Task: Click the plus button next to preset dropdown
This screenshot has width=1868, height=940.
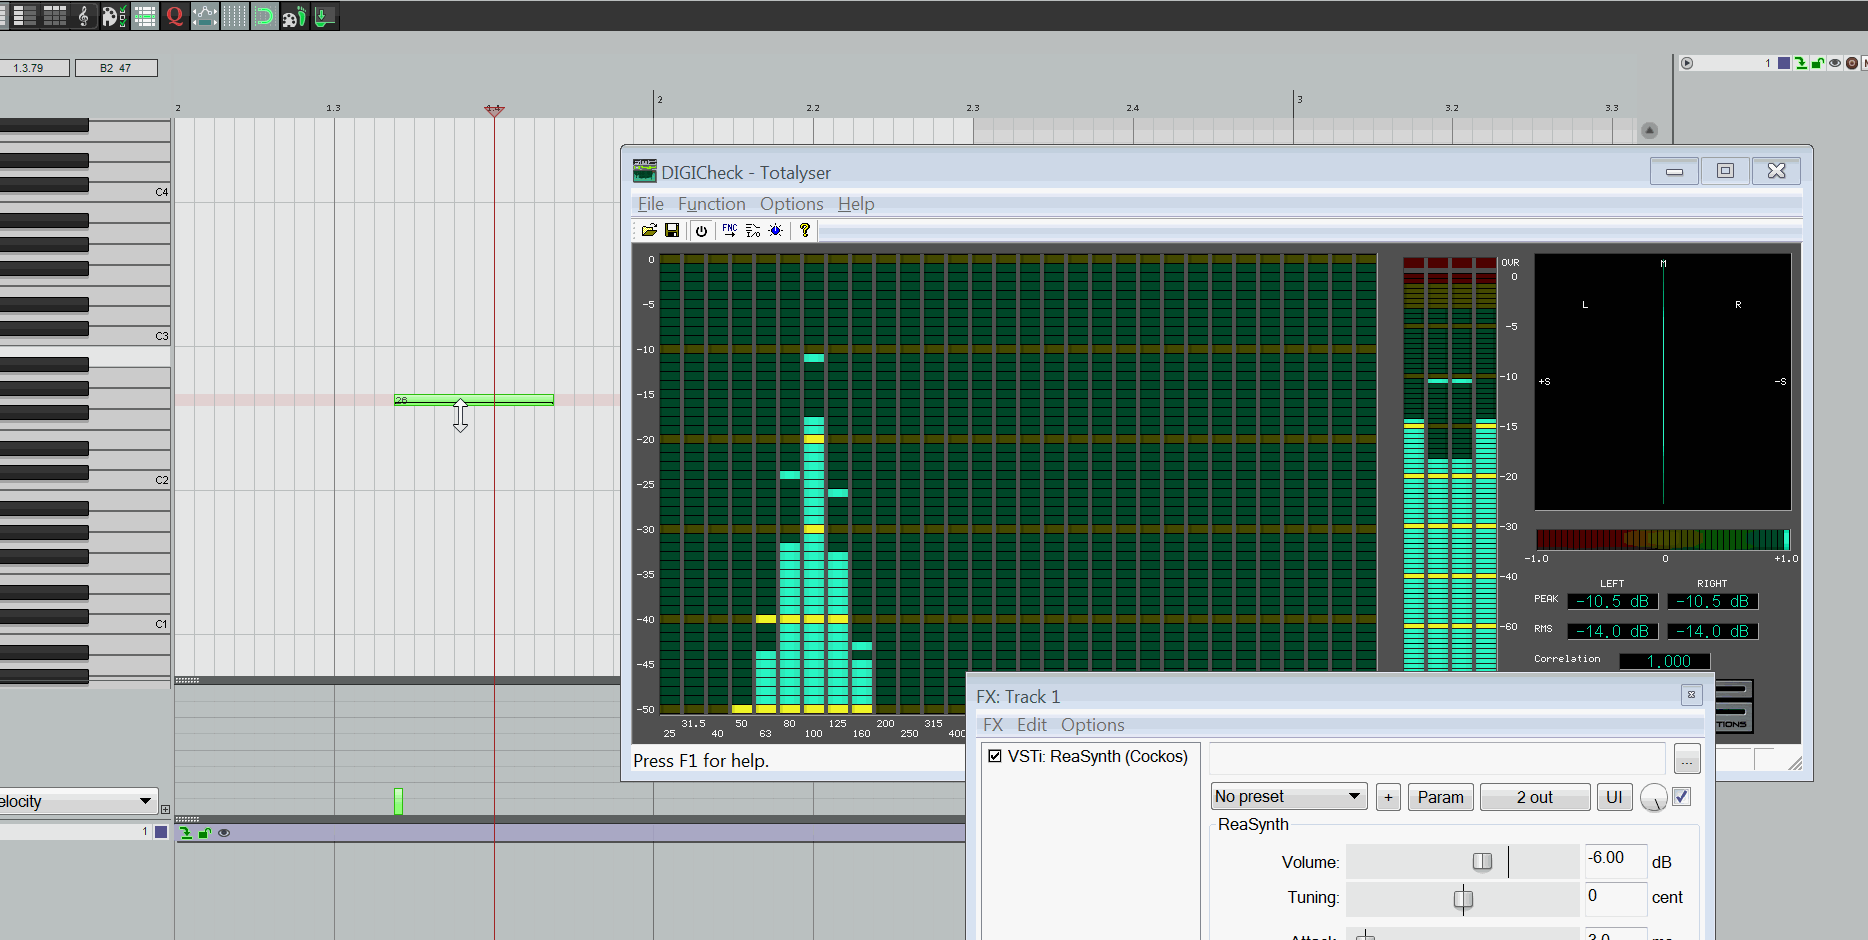Action: 1388,797
